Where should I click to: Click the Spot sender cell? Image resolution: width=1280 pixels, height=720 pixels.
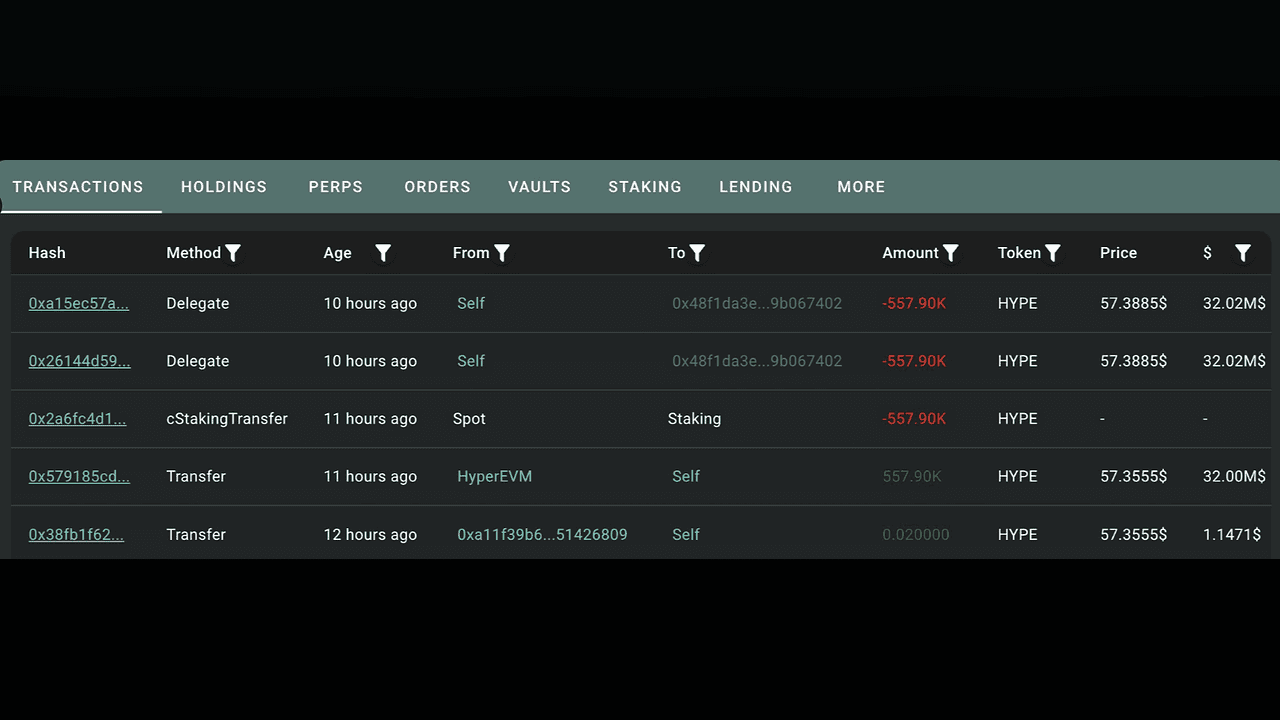point(469,419)
